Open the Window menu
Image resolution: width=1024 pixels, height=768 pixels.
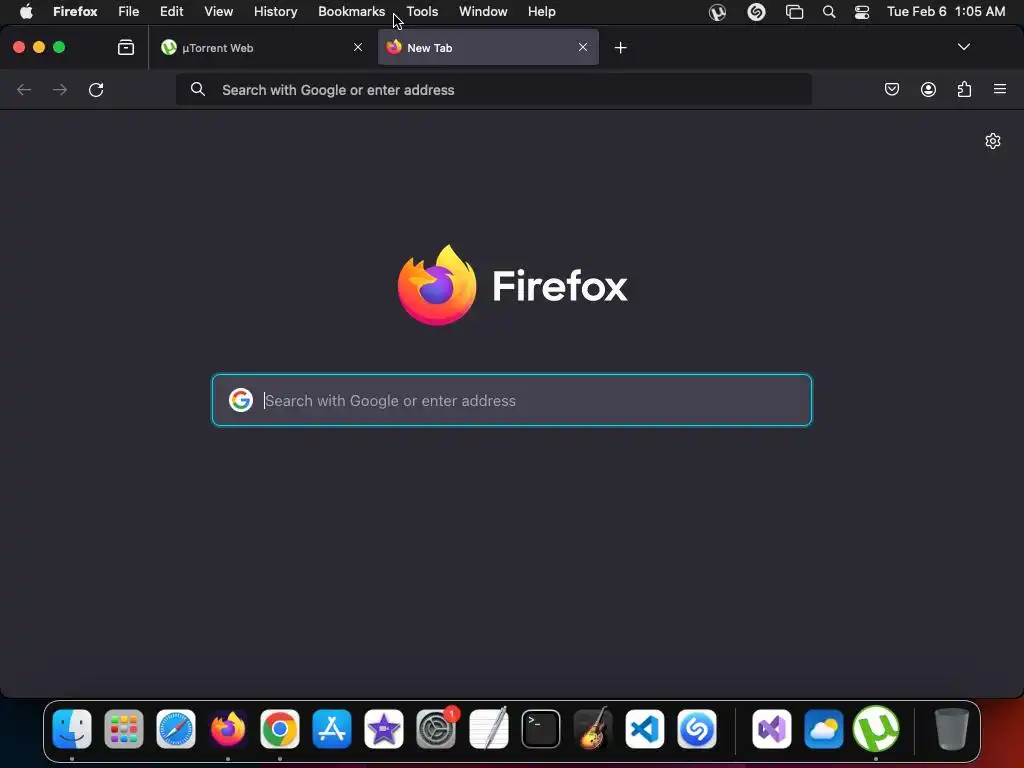pyautogui.click(x=483, y=12)
